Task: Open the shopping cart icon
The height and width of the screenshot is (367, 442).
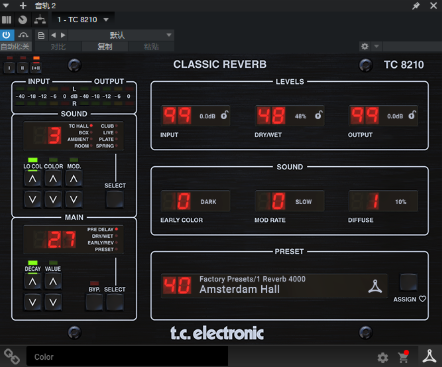Action: [403, 357]
